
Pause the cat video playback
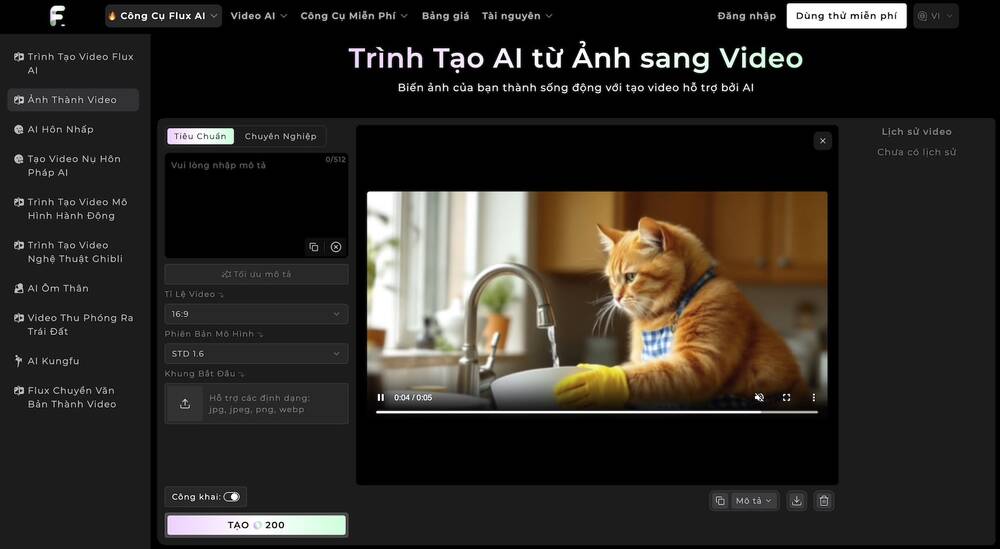click(381, 397)
